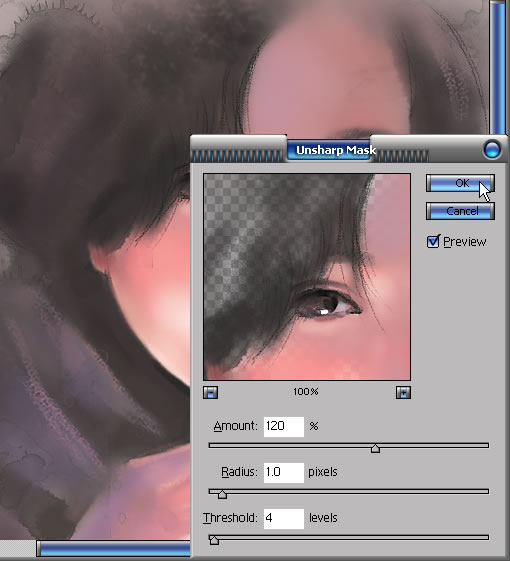510x561 pixels.
Task: Click the Threshold levels input field
Action: click(284, 518)
